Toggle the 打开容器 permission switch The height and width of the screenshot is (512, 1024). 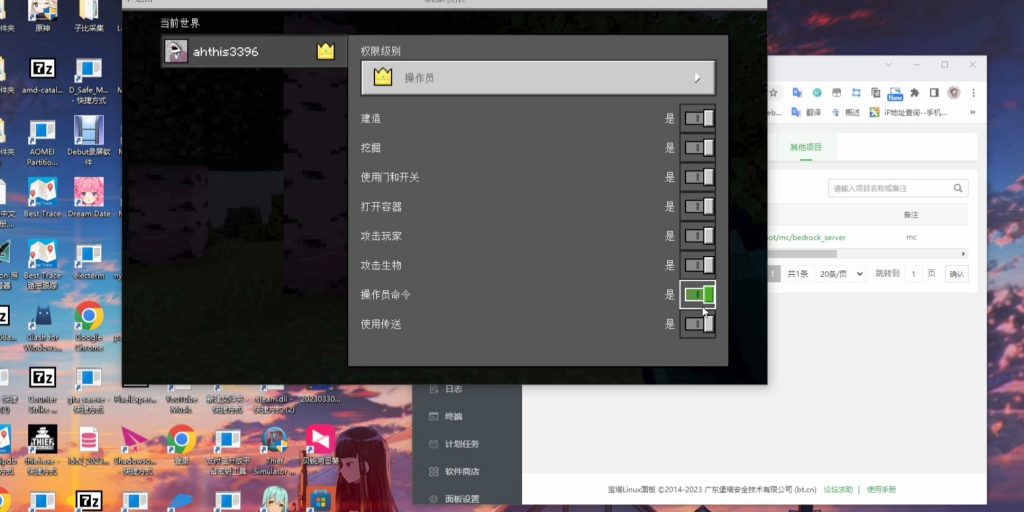pyautogui.click(x=697, y=206)
